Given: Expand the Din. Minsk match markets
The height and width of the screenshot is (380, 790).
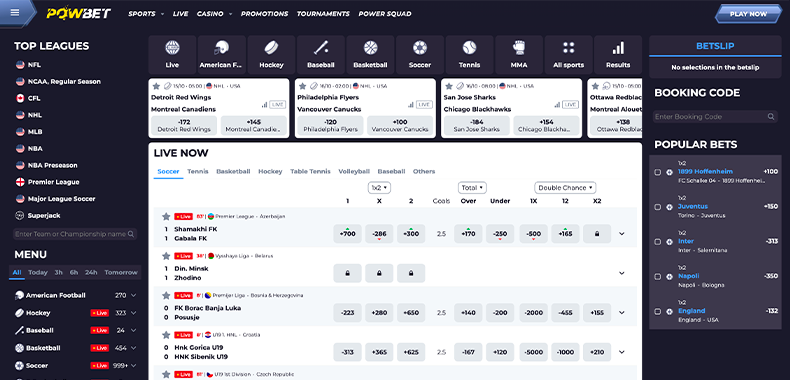Looking at the screenshot, I should coord(622,273).
